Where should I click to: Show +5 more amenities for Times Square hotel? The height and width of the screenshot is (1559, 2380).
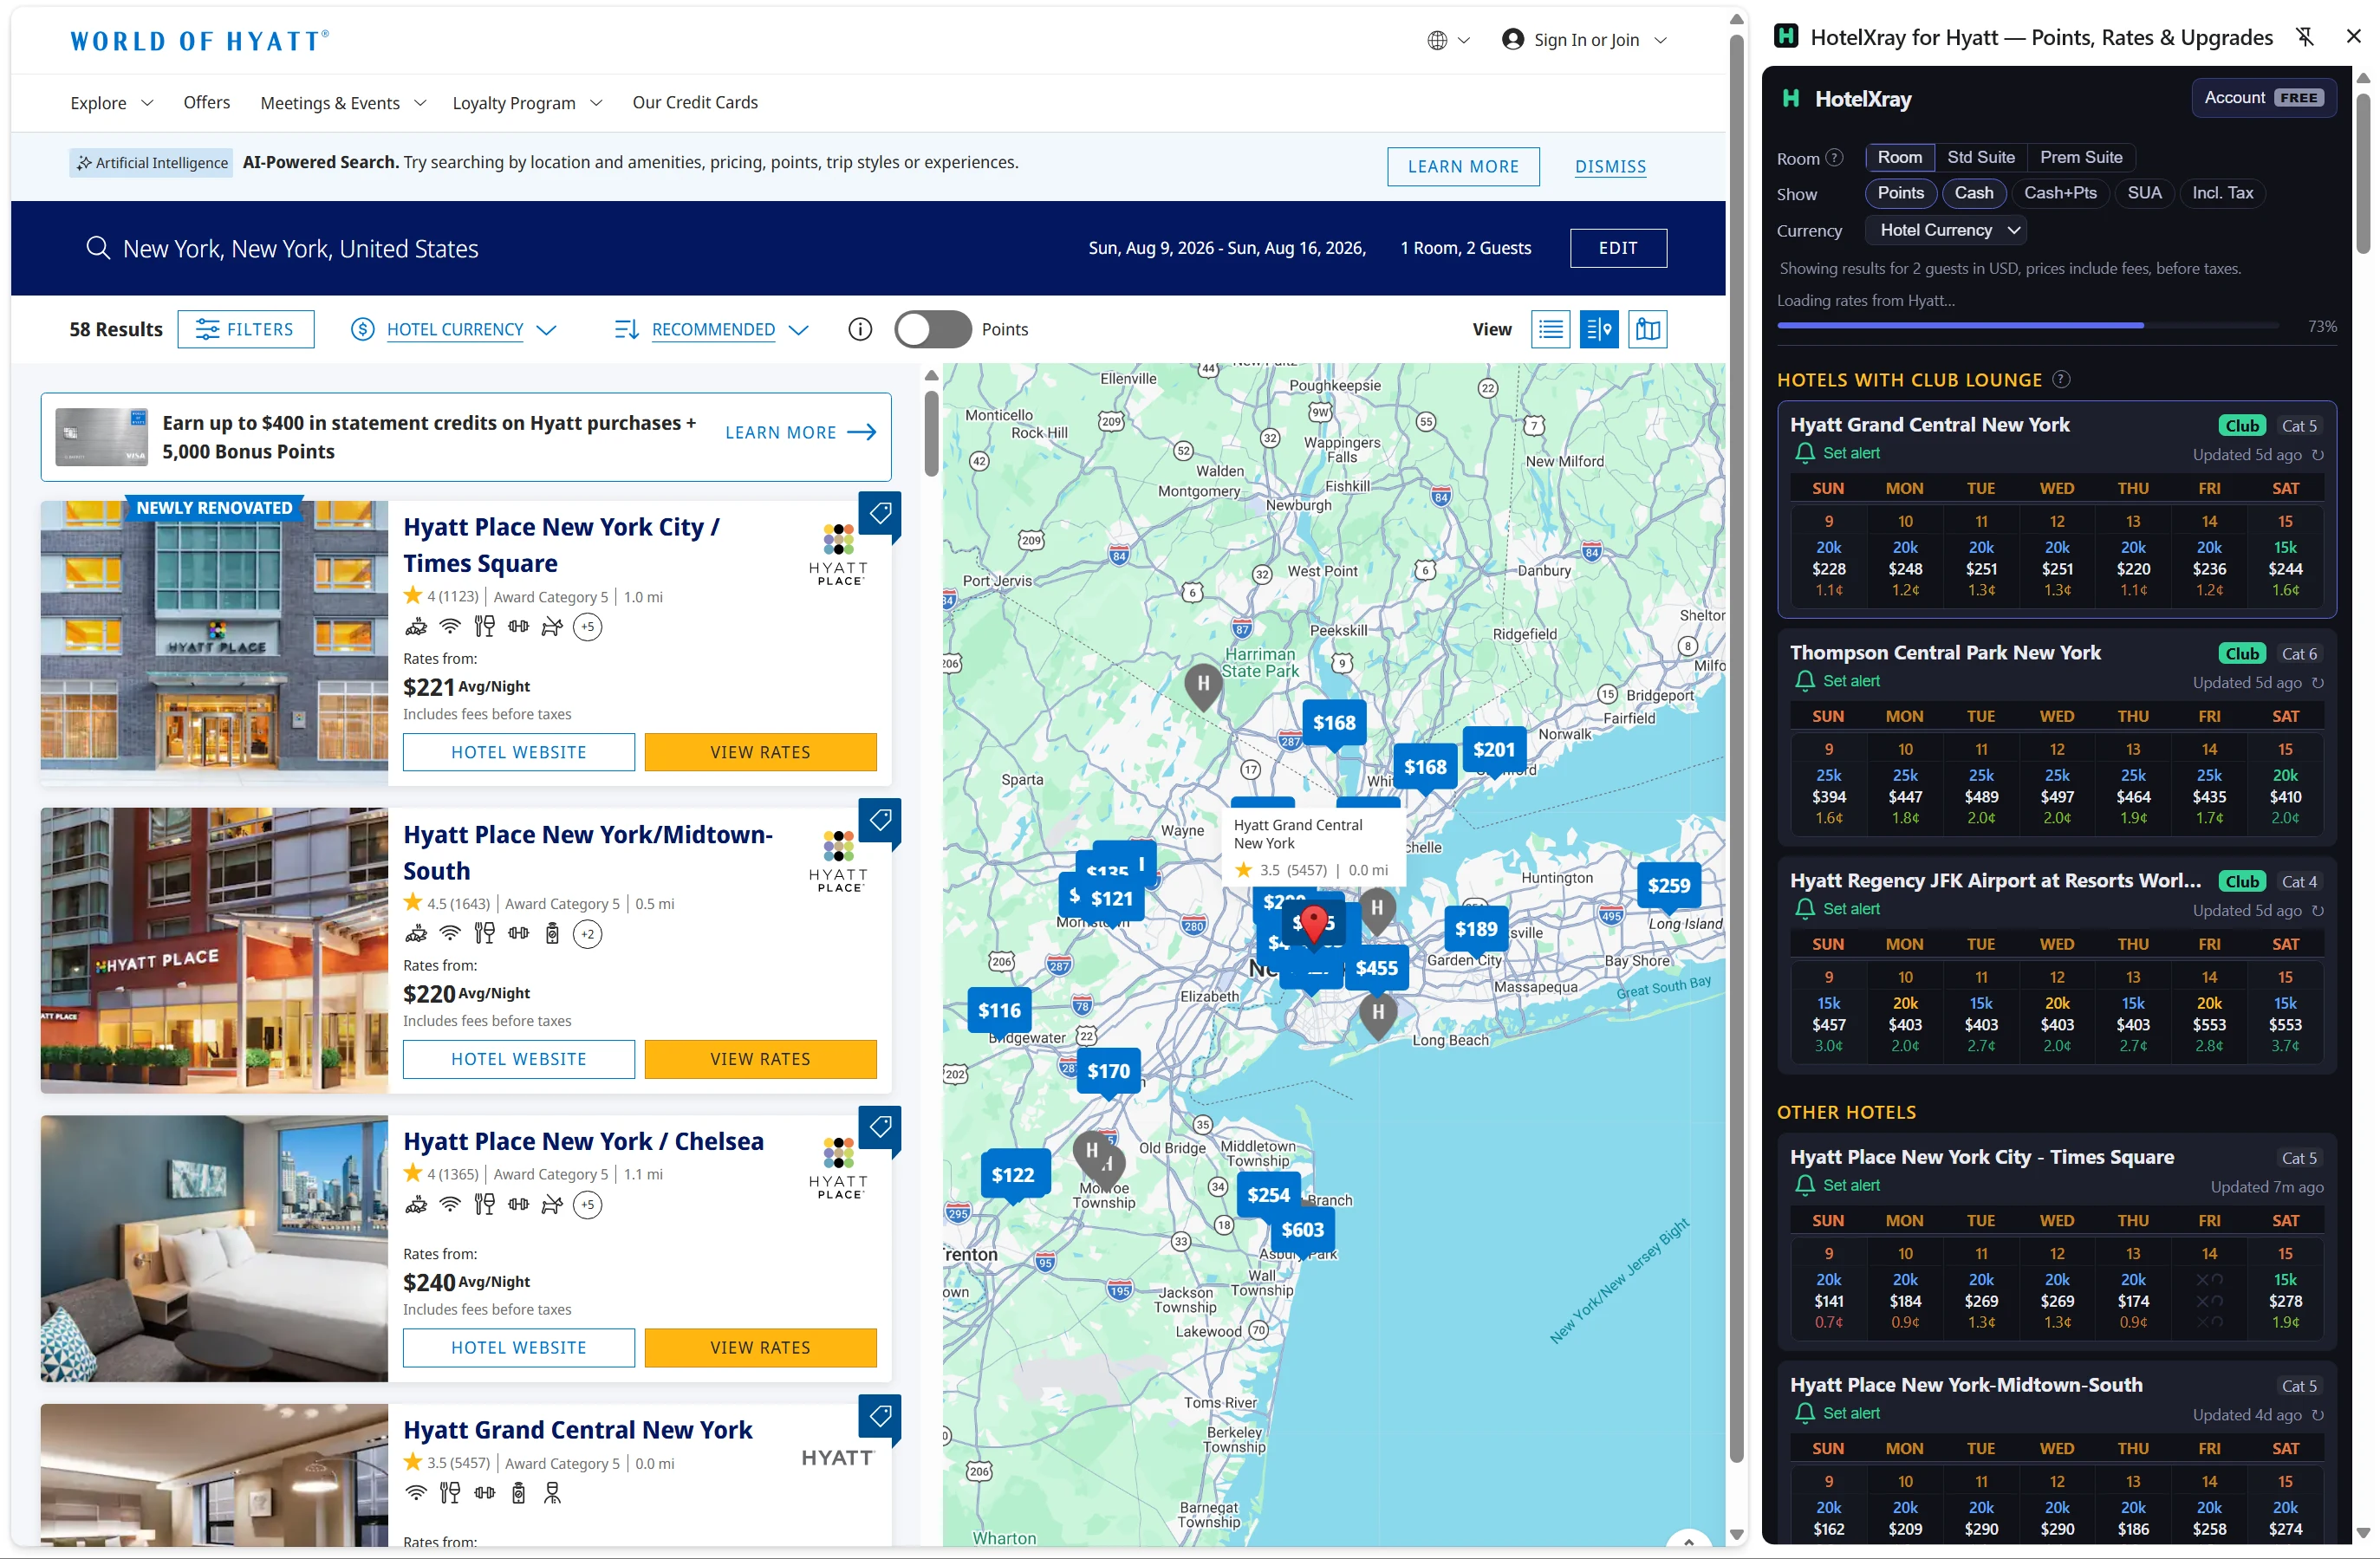[x=588, y=627]
